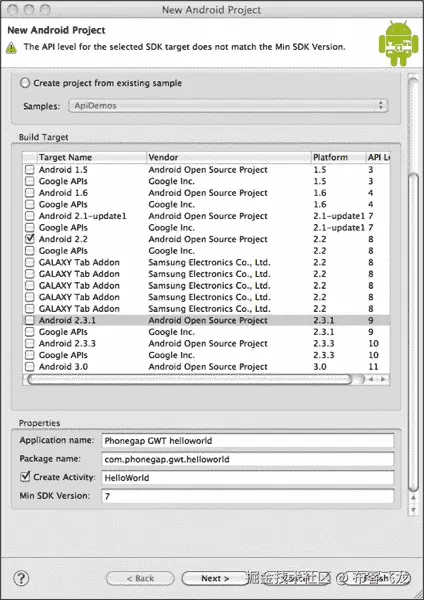
Task: Sort by the API Level column header
Action: click(x=378, y=157)
